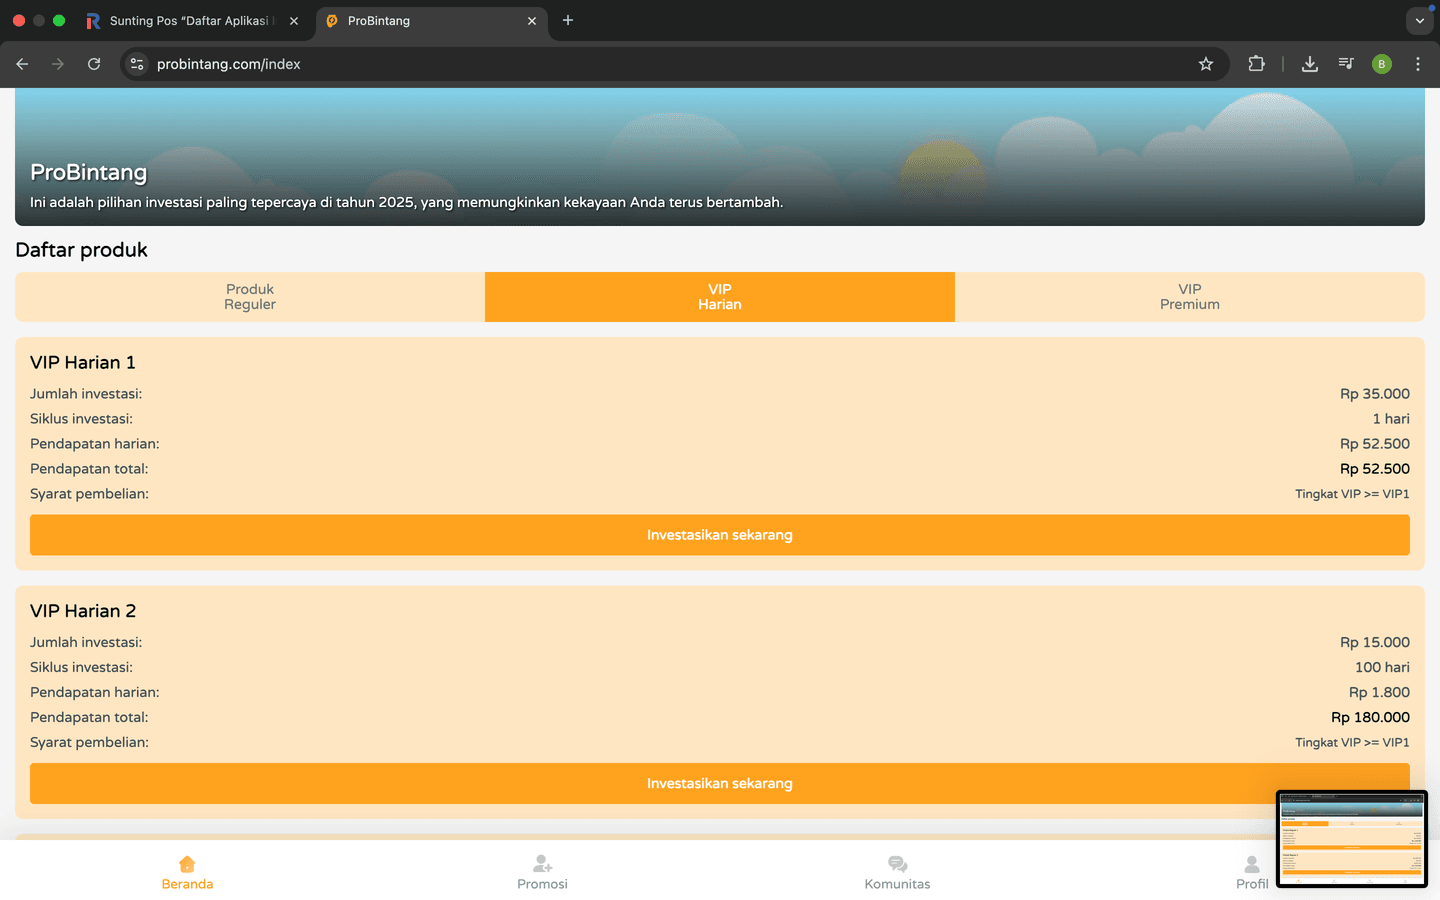Reload the probintang page
Screen dimensions: 1440x900
94,64
